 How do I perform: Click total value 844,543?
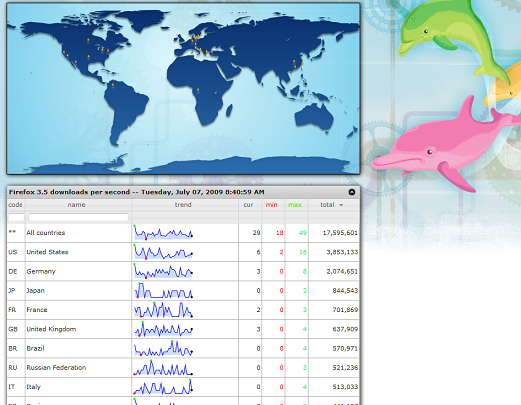click(x=345, y=291)
